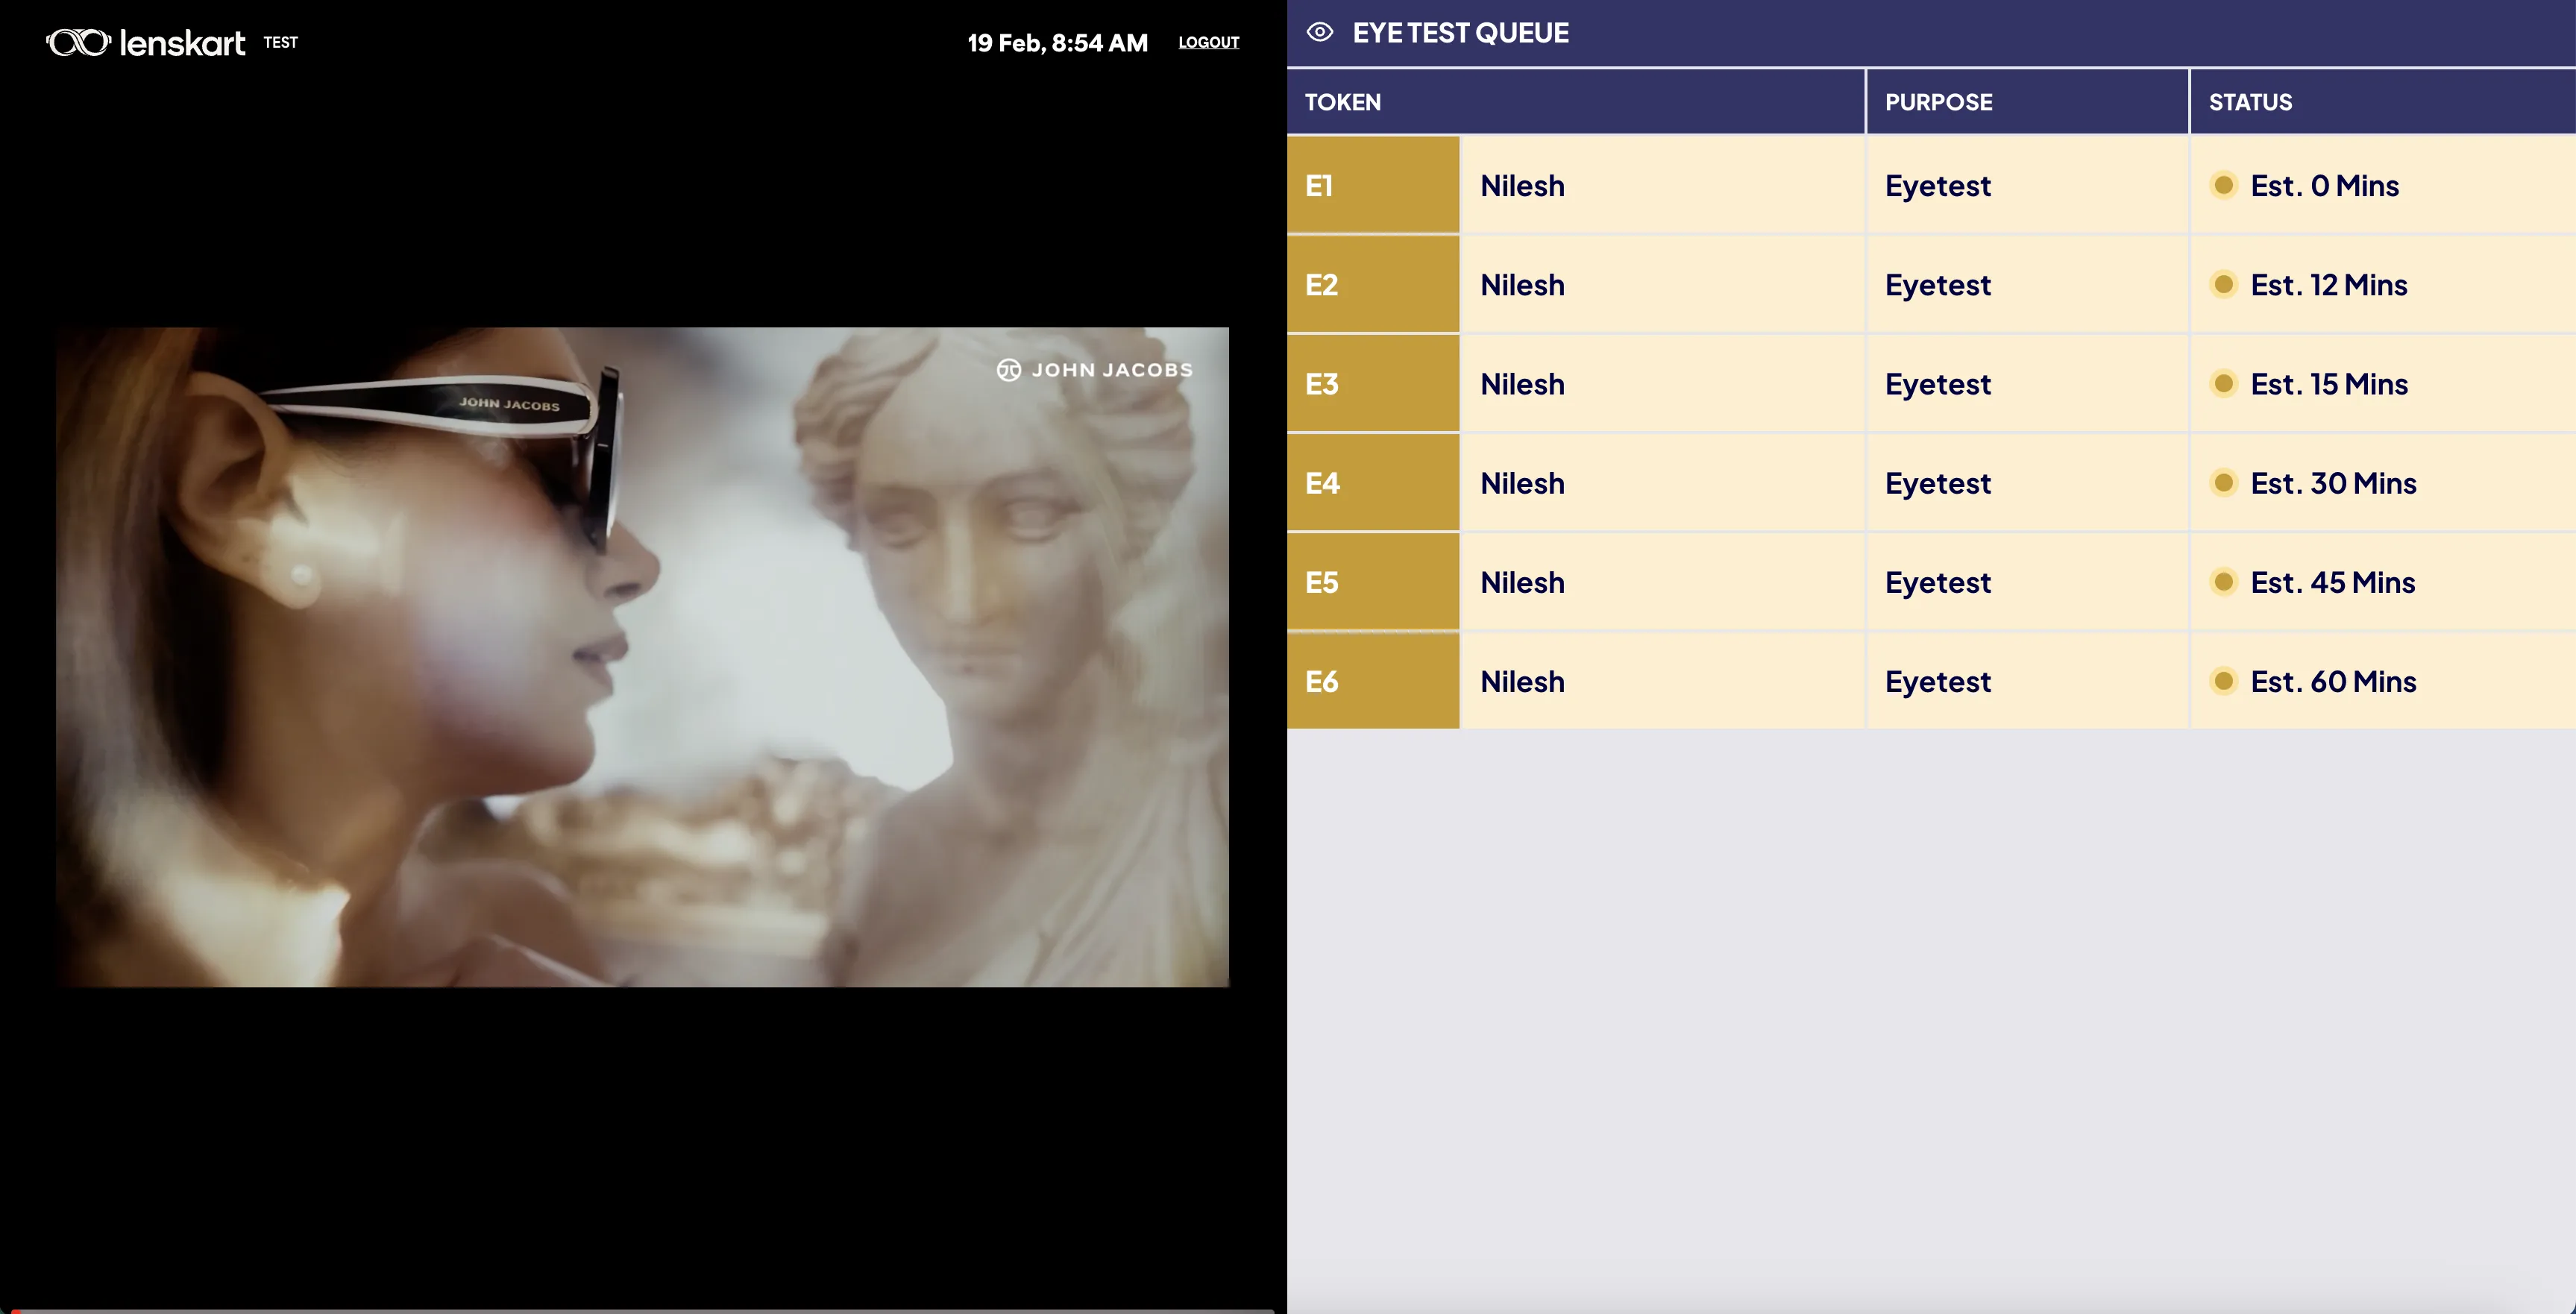
Task: Click the status dot for Est. 15 Mins
Action: click(x=2223, y=383)
